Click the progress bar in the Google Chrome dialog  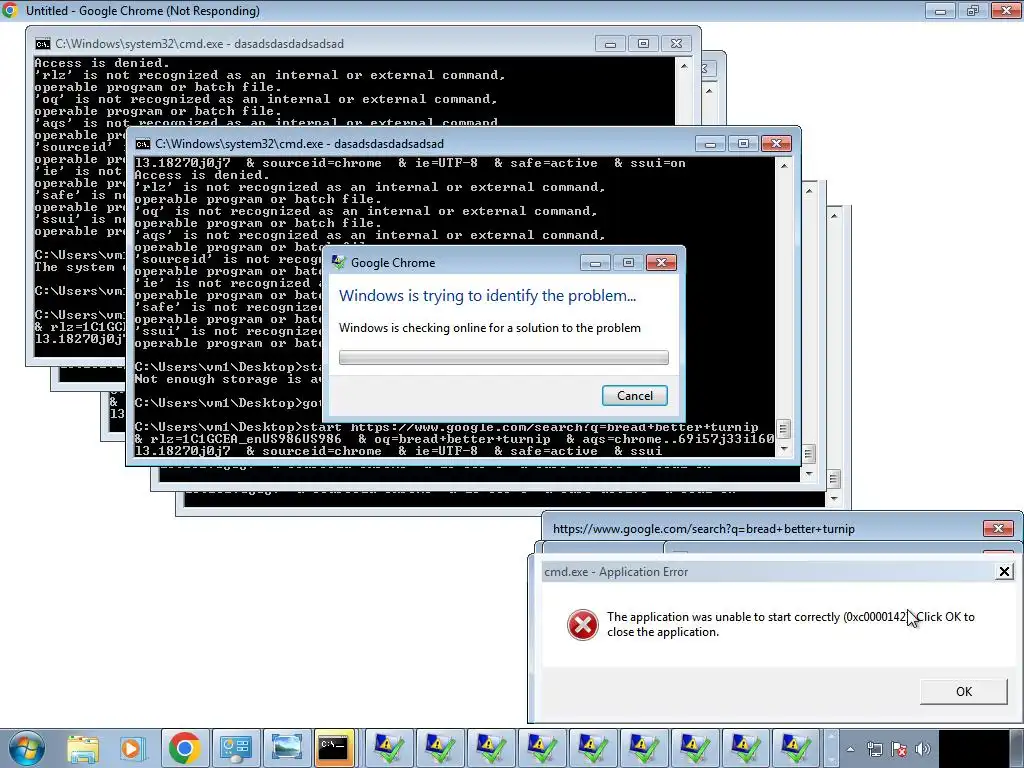[504, 357]
